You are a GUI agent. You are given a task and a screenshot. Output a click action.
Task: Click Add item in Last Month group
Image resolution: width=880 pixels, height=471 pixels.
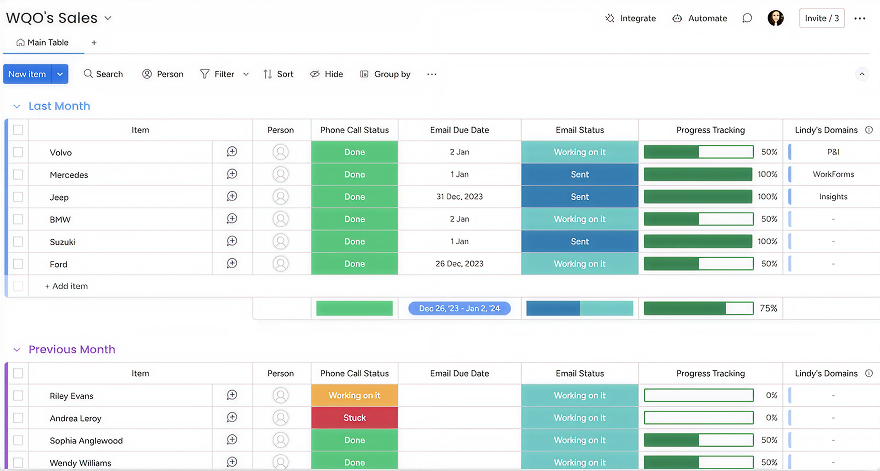(x=66, y=286)
